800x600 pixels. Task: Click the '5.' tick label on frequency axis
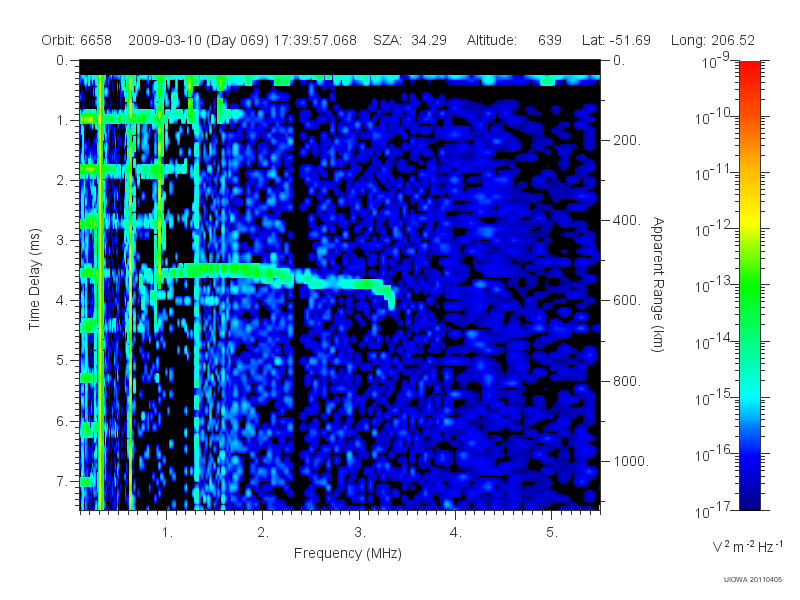coord(552,533)
